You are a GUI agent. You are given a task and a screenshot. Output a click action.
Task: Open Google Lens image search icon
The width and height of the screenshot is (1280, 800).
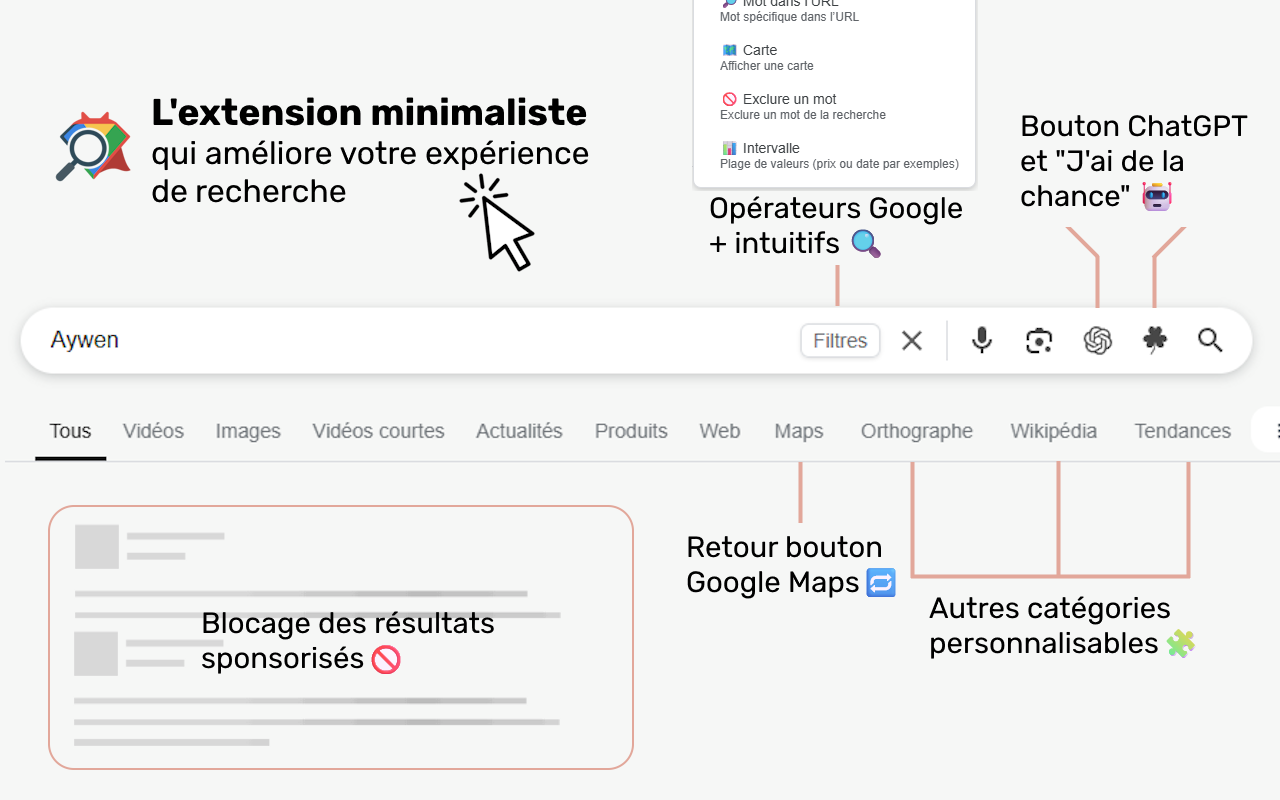[1039, 341]
